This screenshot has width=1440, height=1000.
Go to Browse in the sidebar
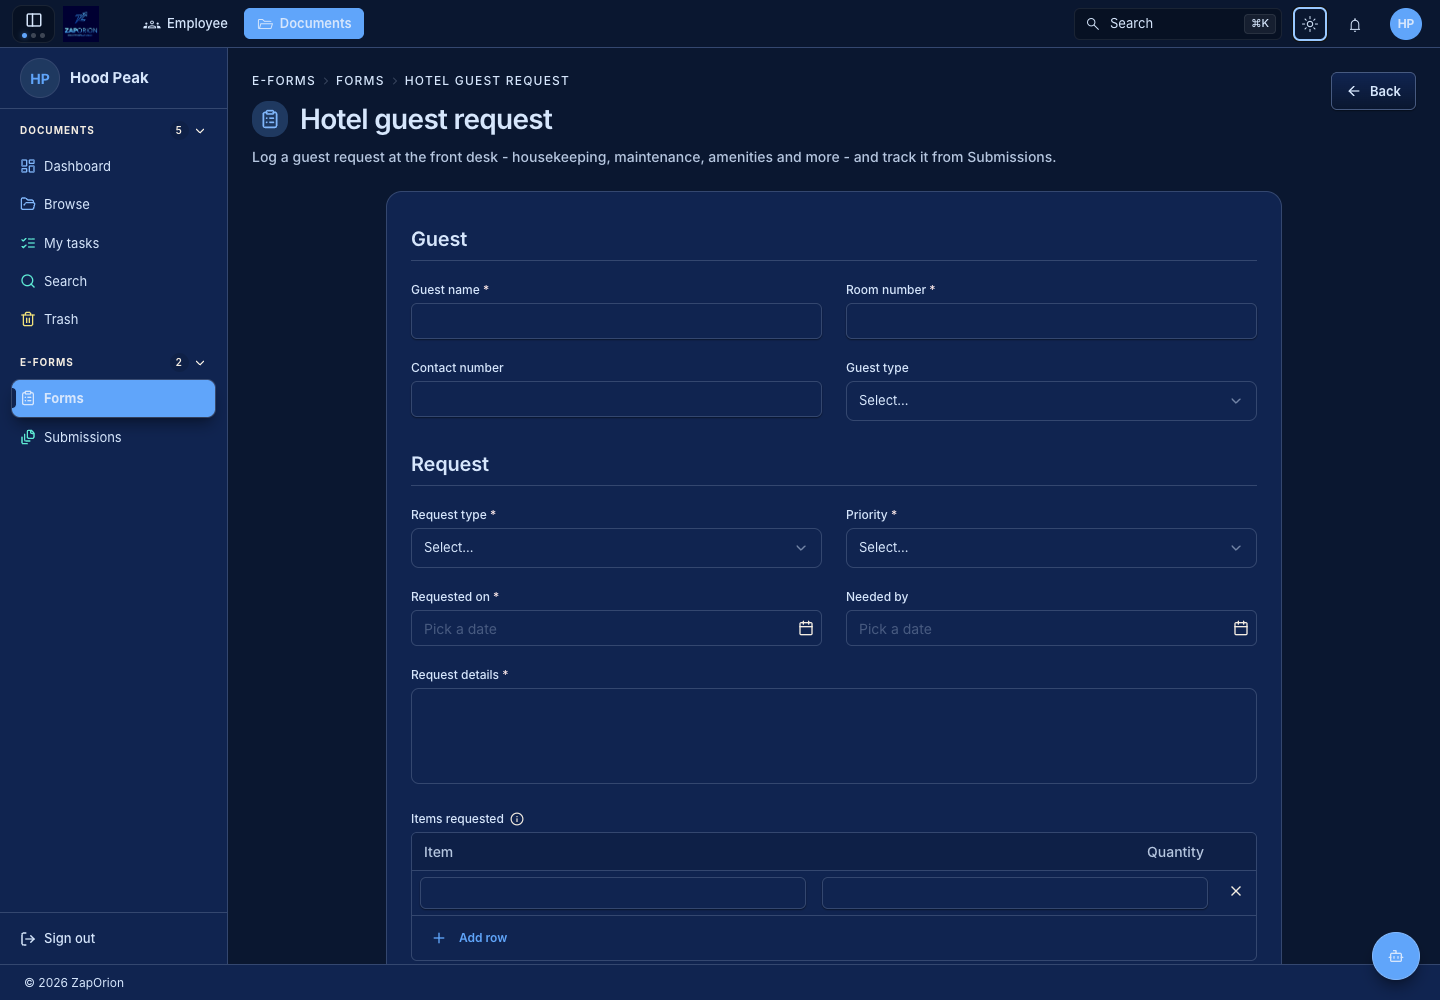point(113,204)
